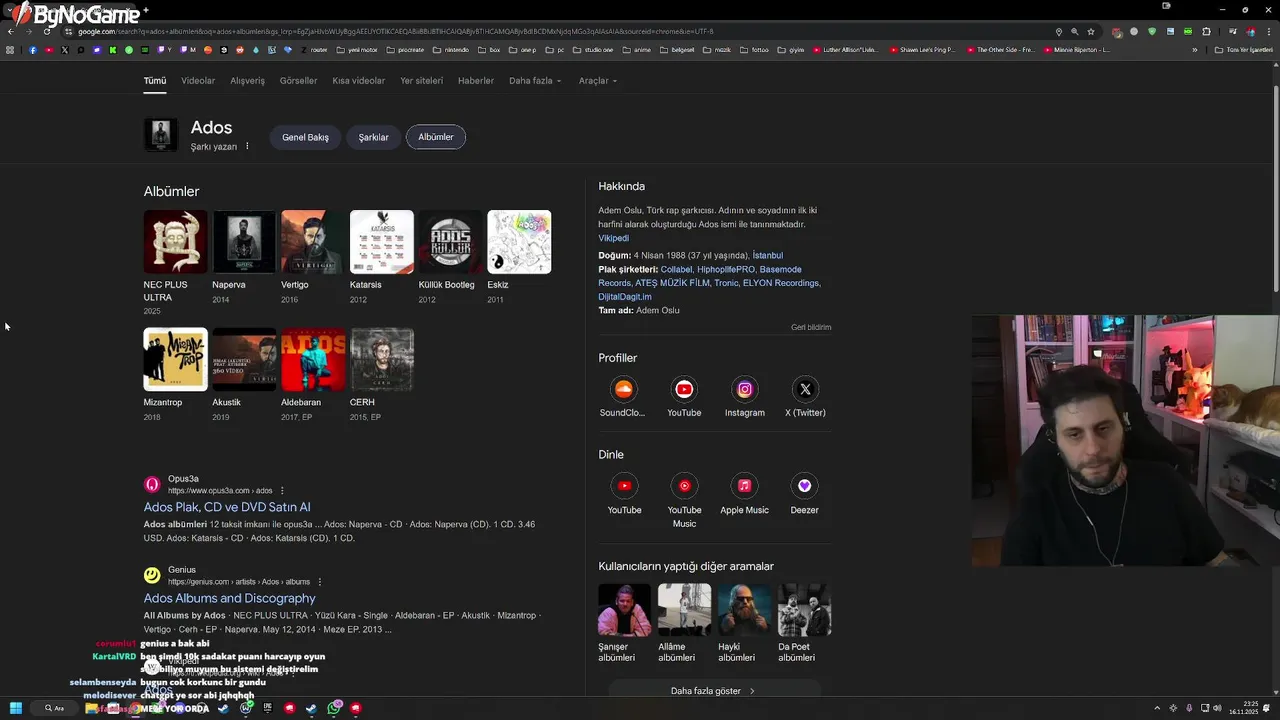Viewport: 1280px width, 720px height.
Task: Click the Ados artist thumbnail image
Action: [x=161, y=135]
